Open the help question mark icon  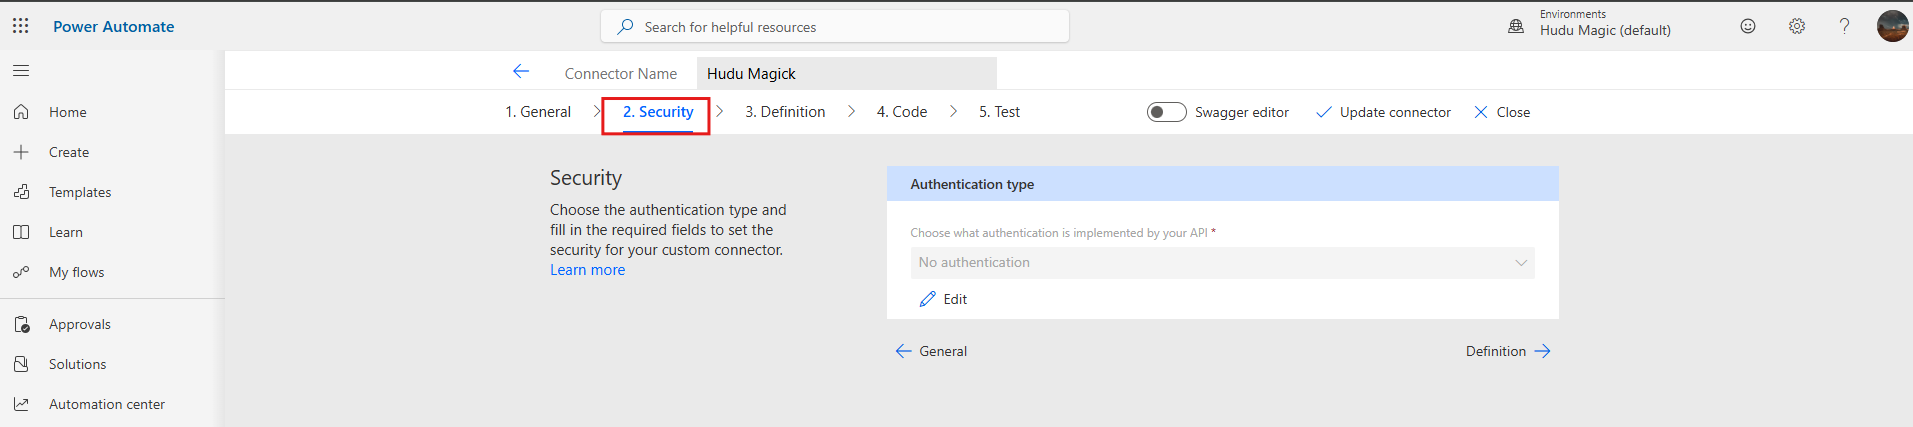pyautogui.click(x=1845, y=26)
